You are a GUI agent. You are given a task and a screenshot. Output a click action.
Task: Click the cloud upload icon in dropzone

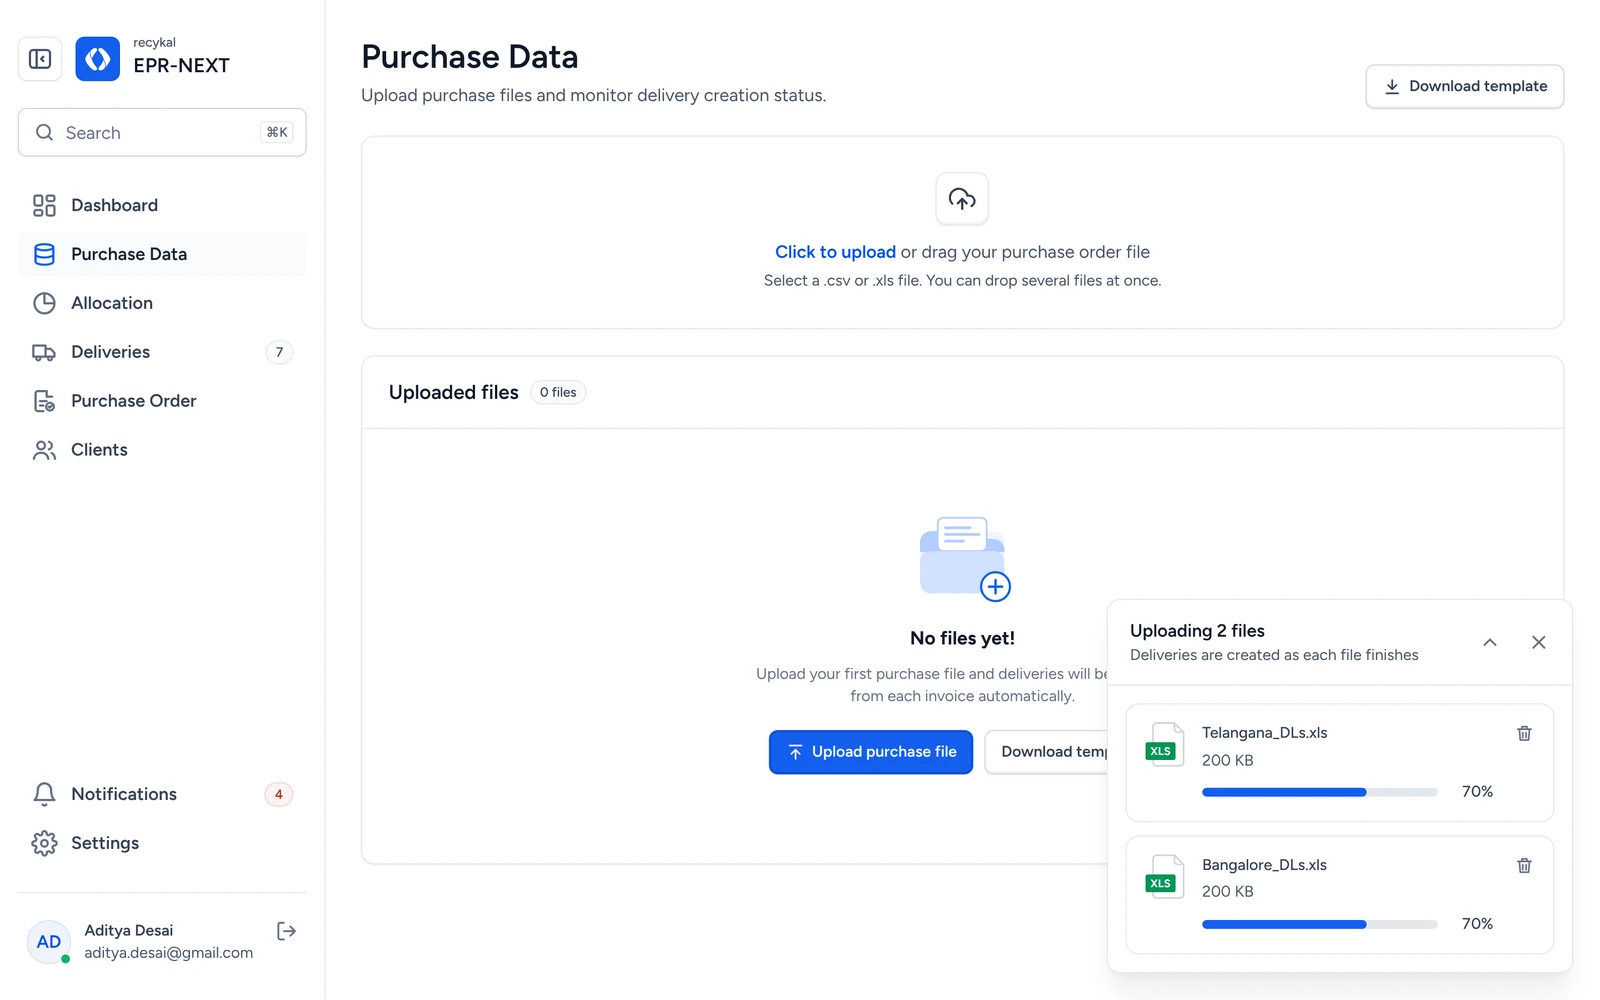tap(962, 199)
